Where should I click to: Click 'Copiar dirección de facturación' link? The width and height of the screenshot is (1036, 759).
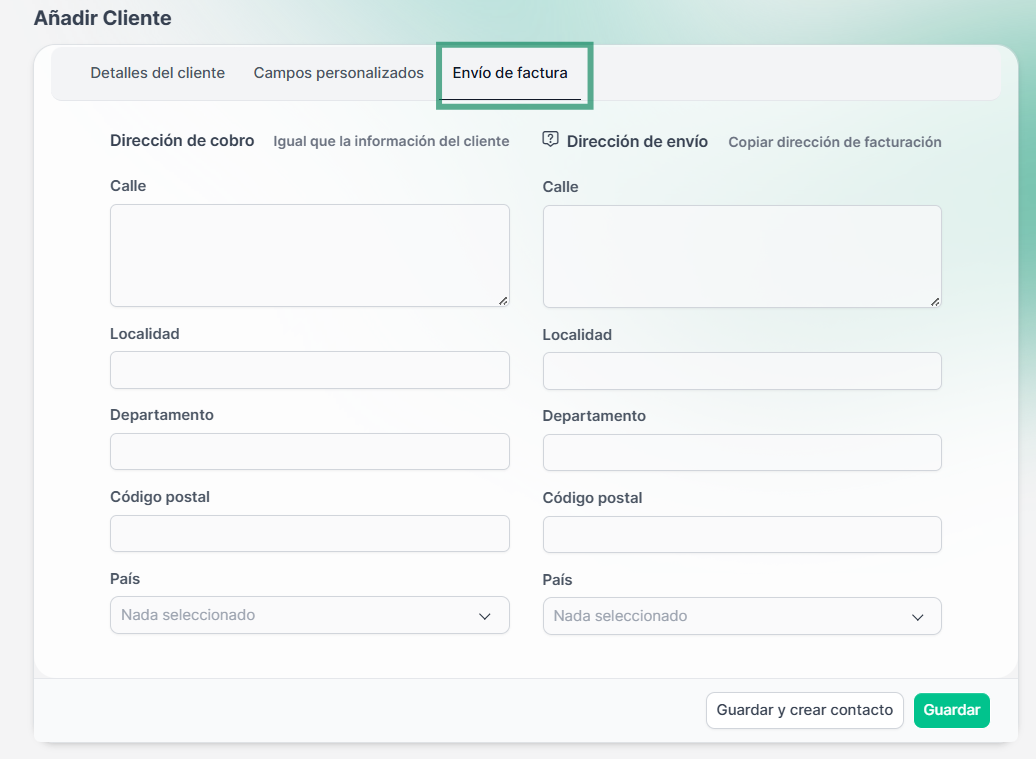[834, 142]
